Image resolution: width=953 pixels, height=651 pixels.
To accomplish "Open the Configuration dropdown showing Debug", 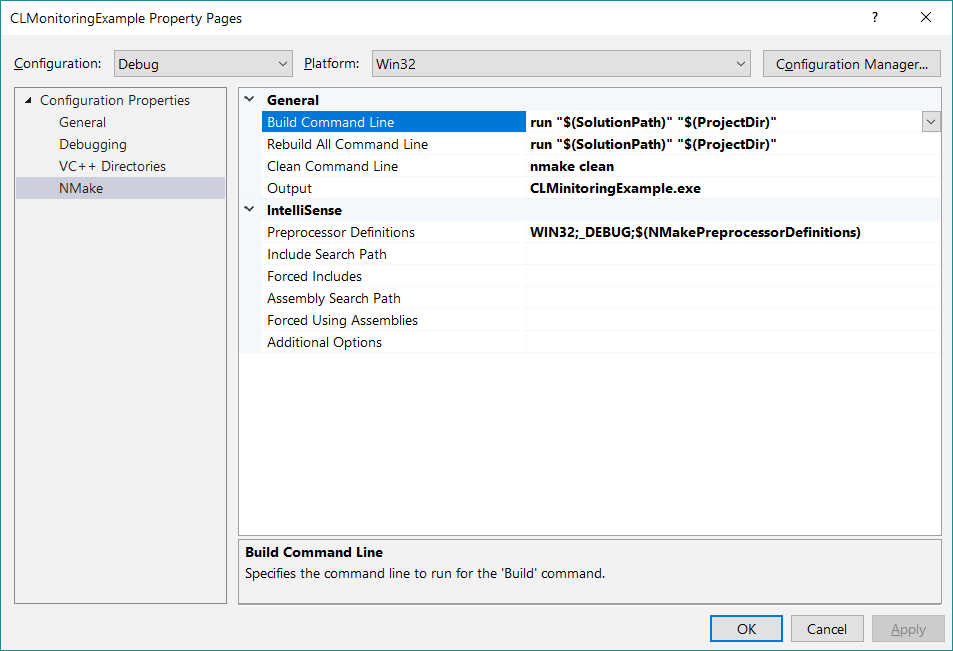I will click(203, 64).
